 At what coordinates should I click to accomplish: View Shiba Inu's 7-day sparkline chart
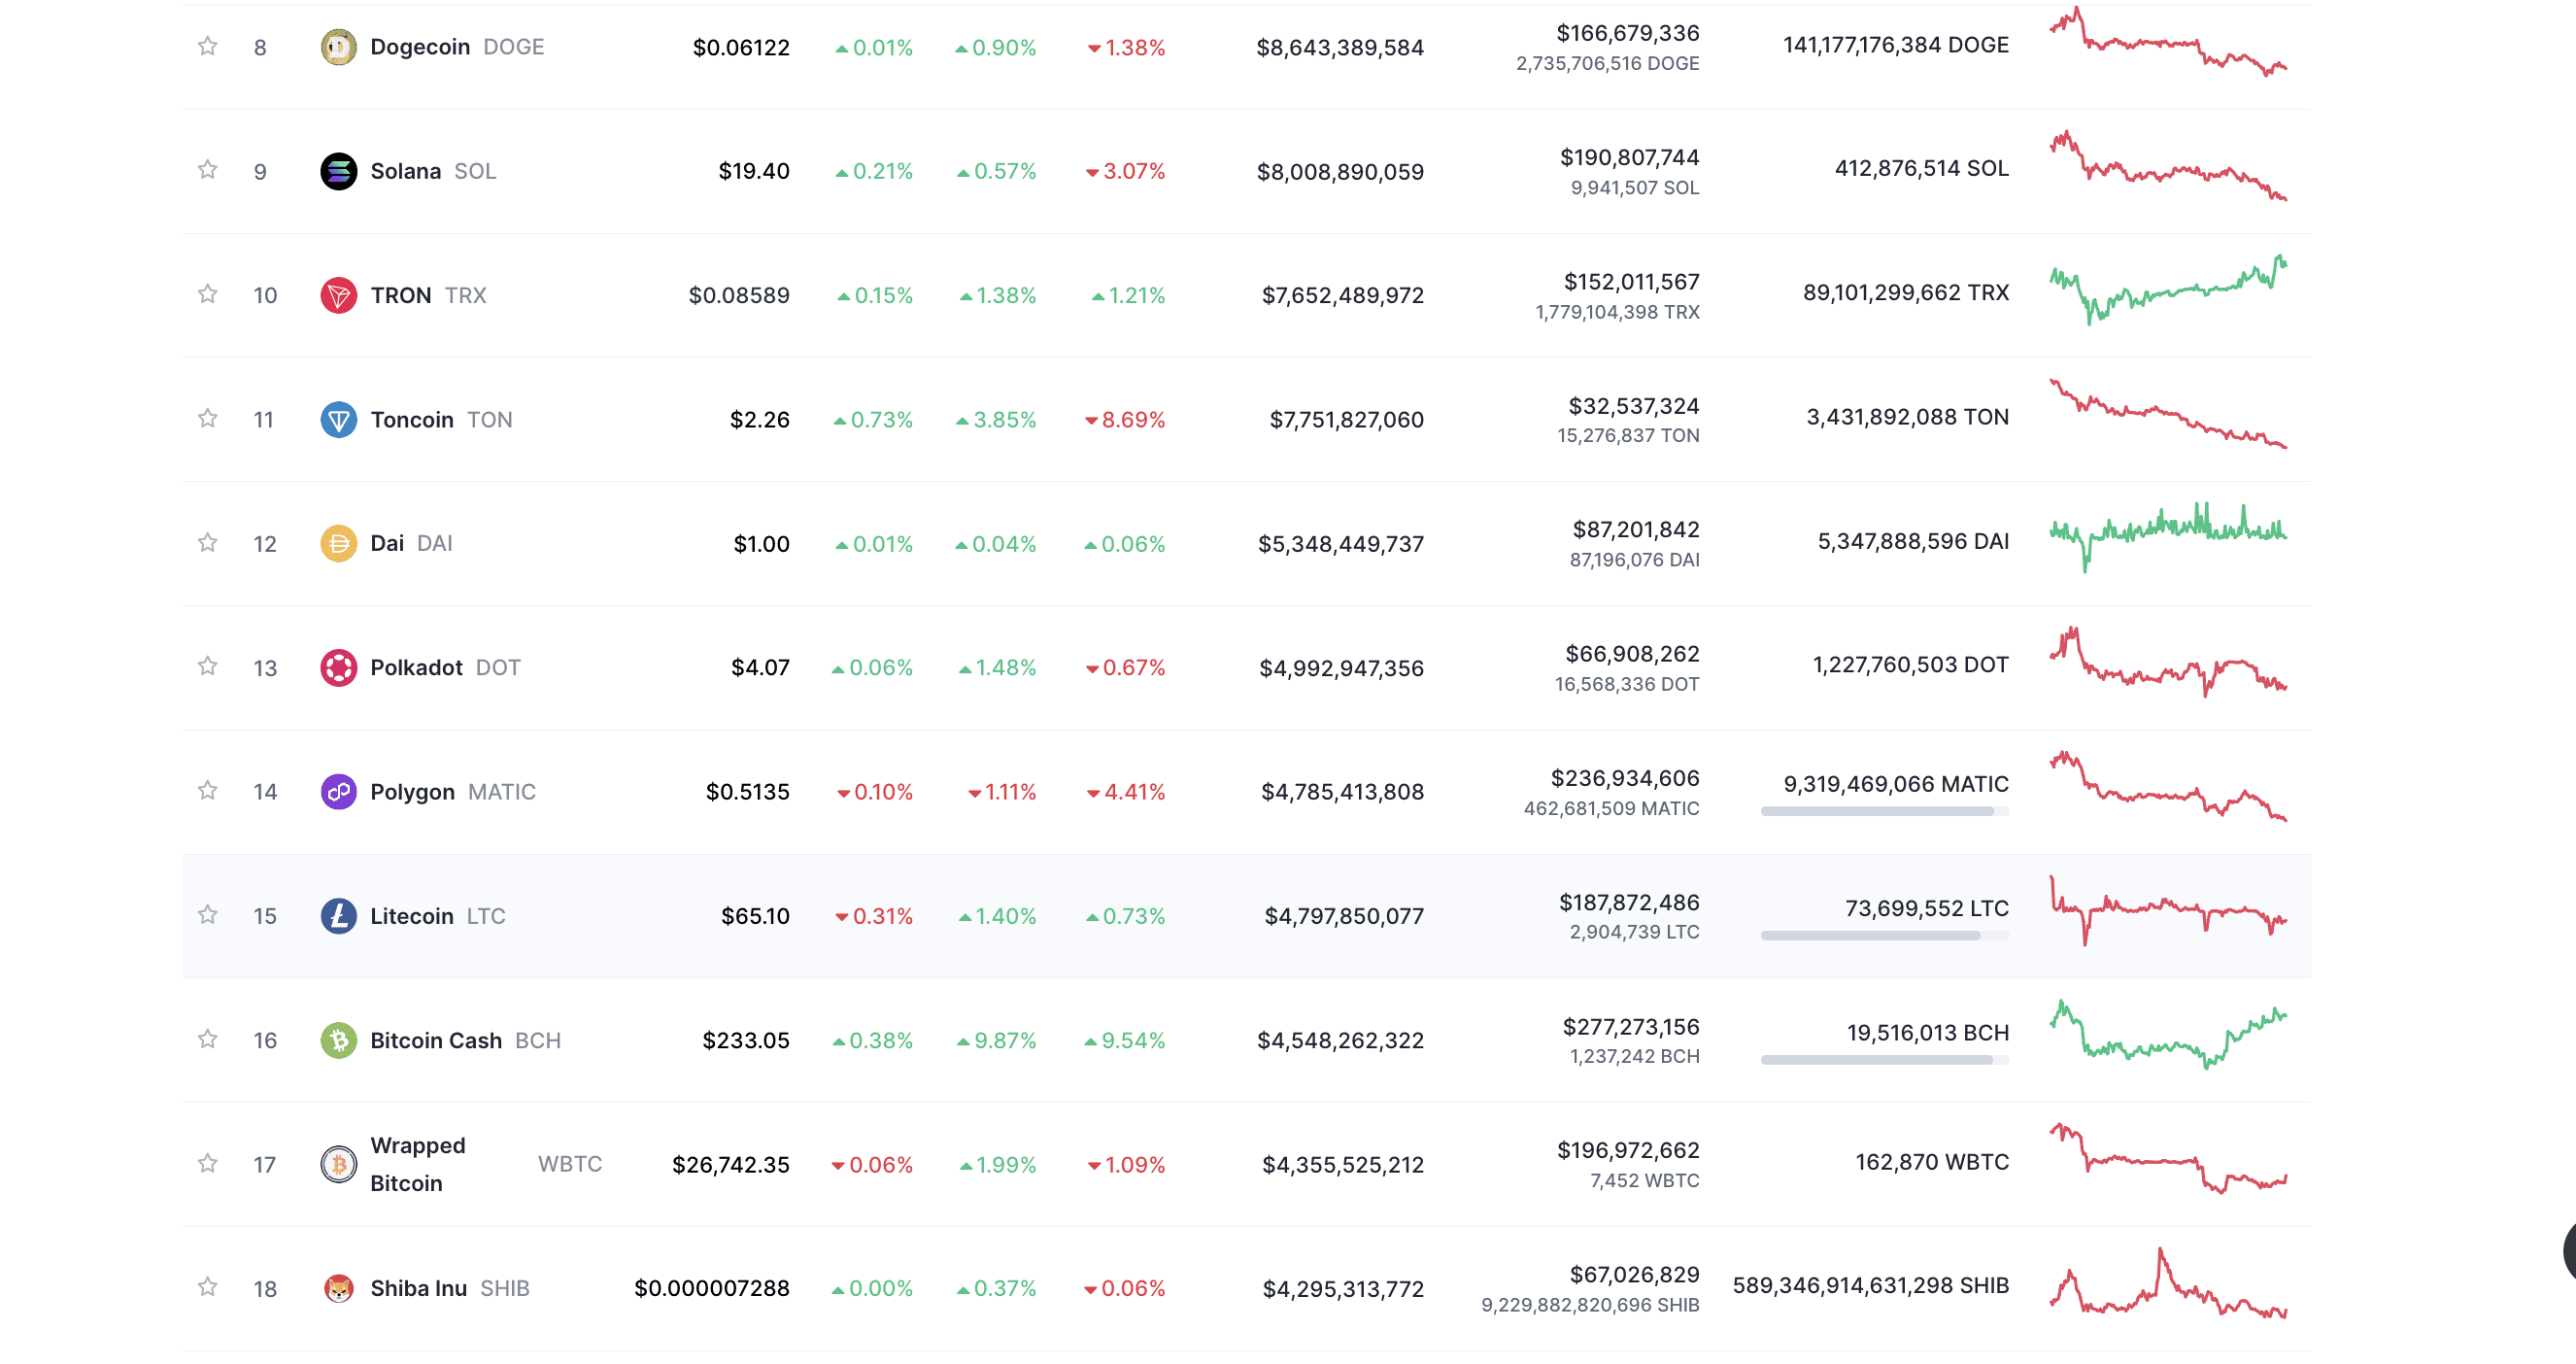tap(2167, 1286)
